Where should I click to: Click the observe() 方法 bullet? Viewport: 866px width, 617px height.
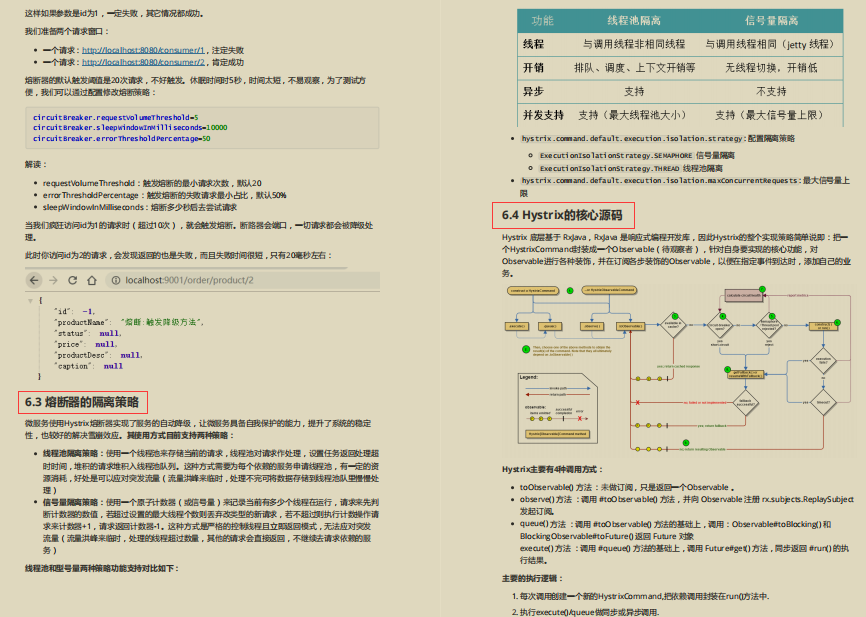coord(687,505)
